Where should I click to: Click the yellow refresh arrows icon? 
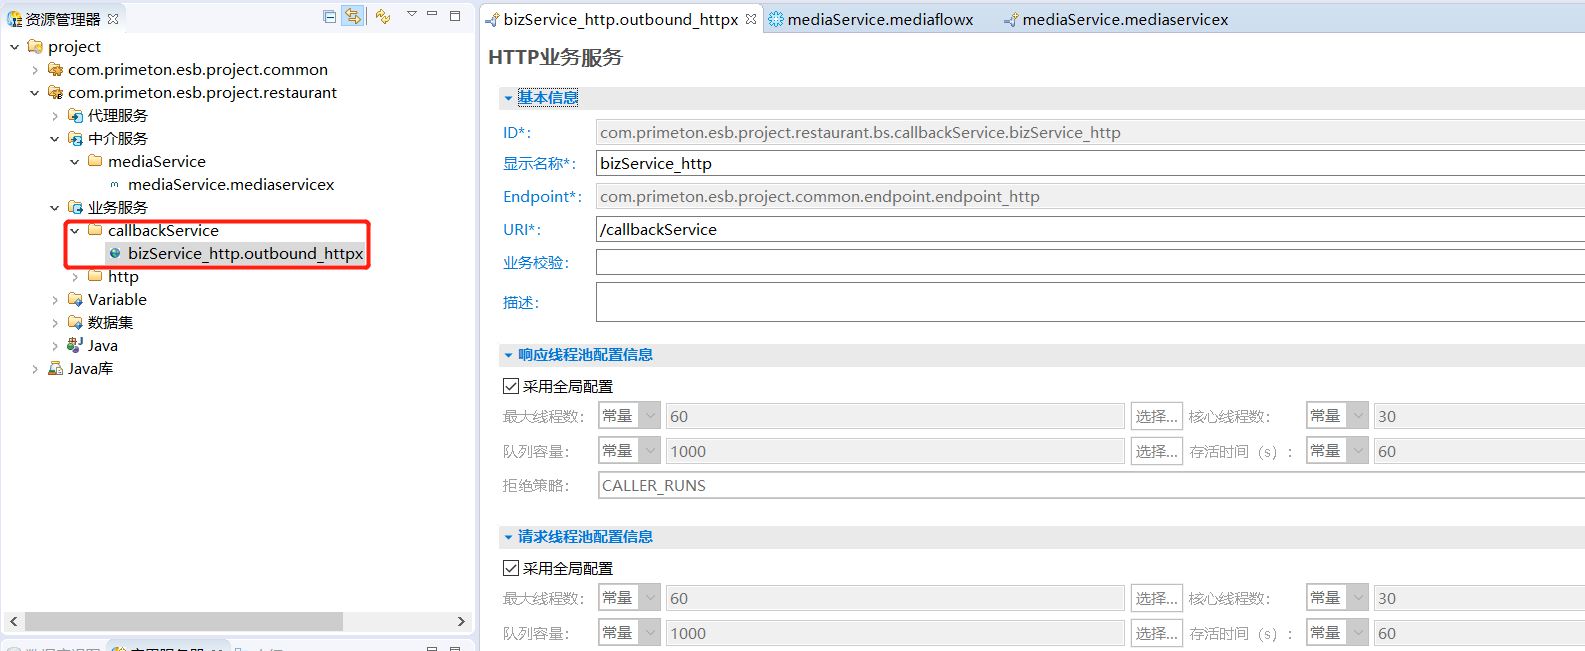point(382,16)
